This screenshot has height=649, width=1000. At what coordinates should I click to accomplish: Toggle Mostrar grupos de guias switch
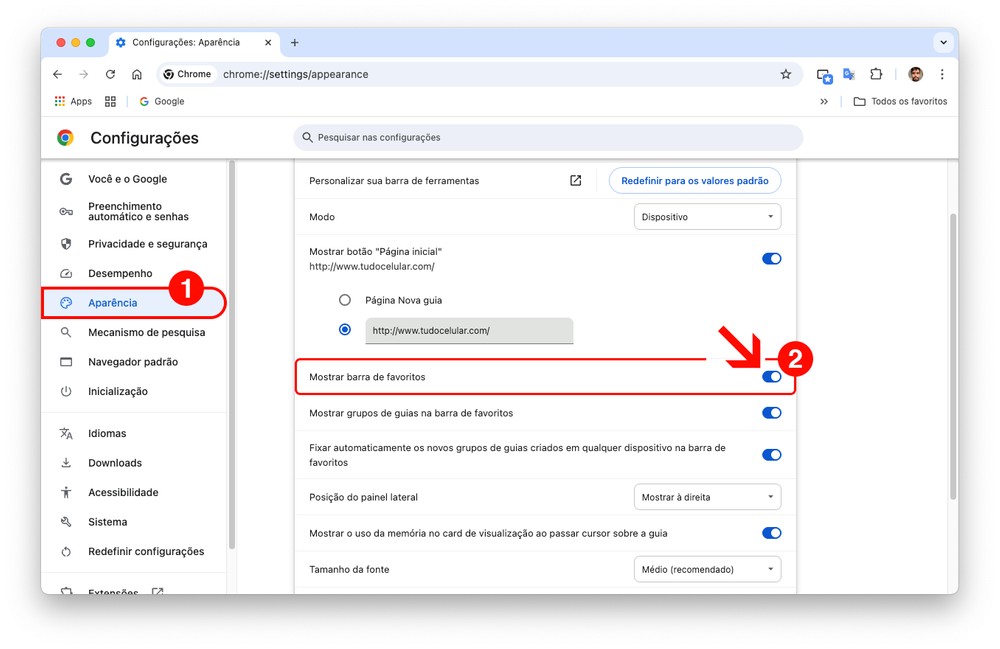(x=771, y=413)
